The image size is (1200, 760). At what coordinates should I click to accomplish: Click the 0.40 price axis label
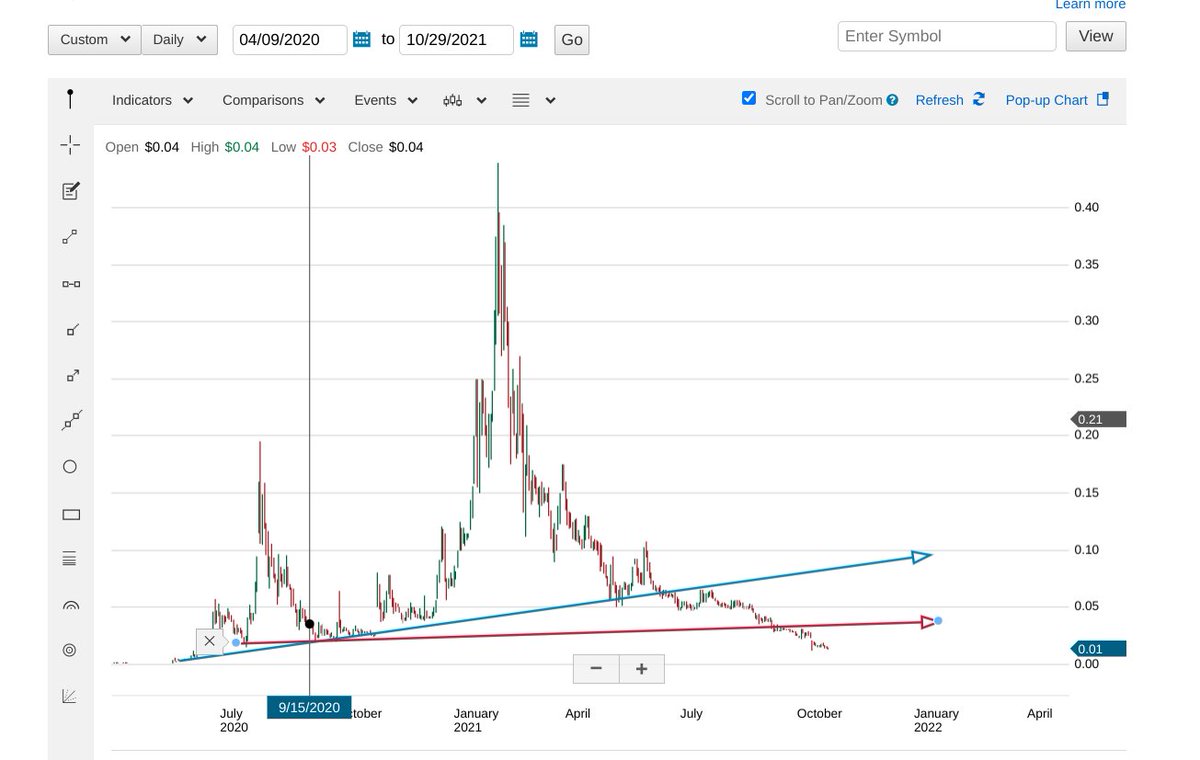[1086, 208]
